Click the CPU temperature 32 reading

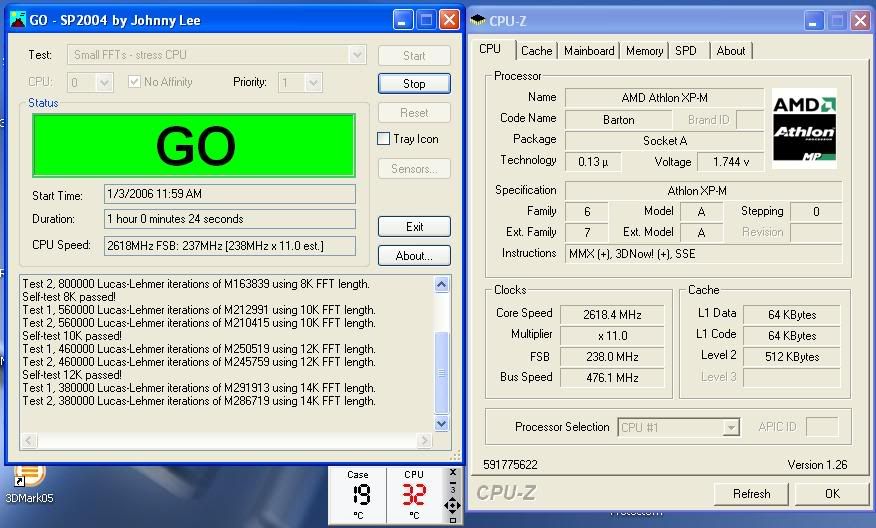click(x=414, y=495)
